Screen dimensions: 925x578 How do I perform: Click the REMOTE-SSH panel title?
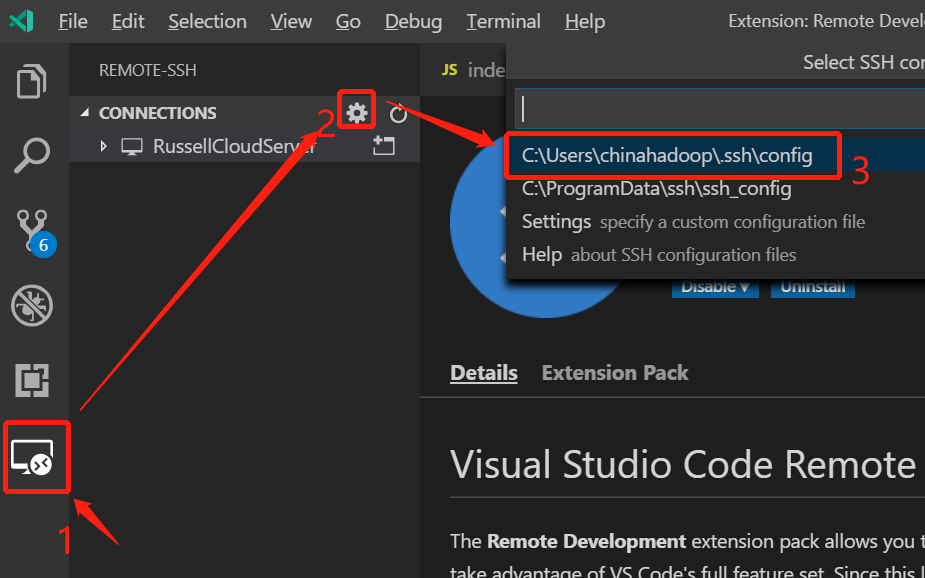pos(147,70)
